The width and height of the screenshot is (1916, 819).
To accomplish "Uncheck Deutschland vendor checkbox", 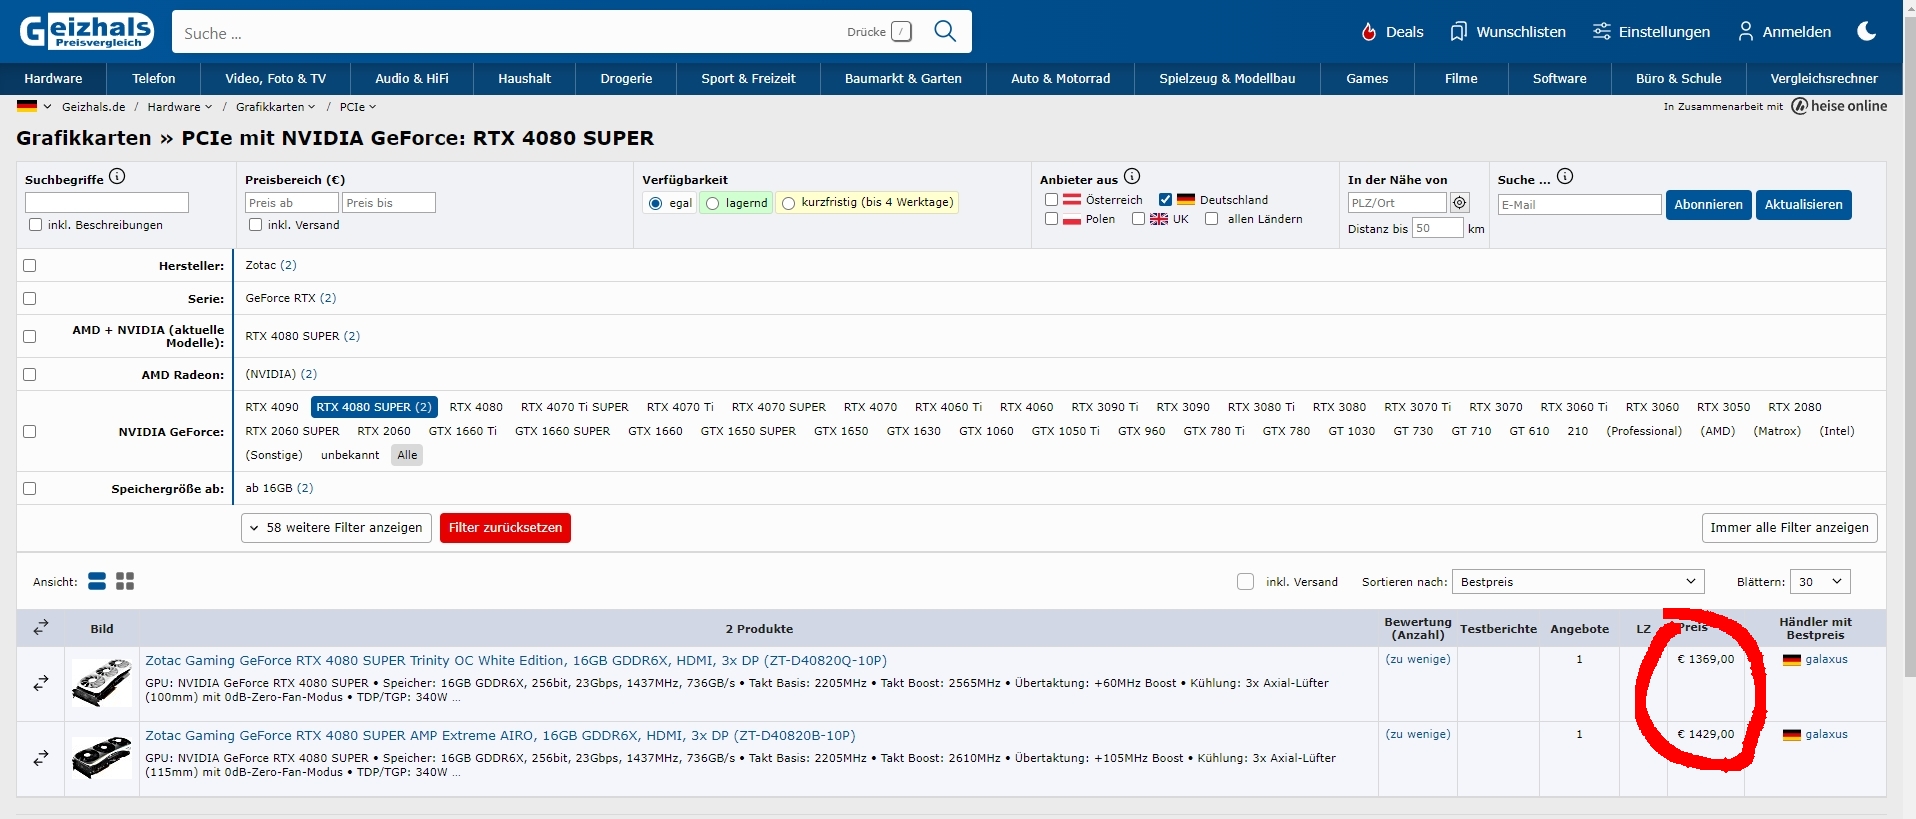I will 1165,200.
